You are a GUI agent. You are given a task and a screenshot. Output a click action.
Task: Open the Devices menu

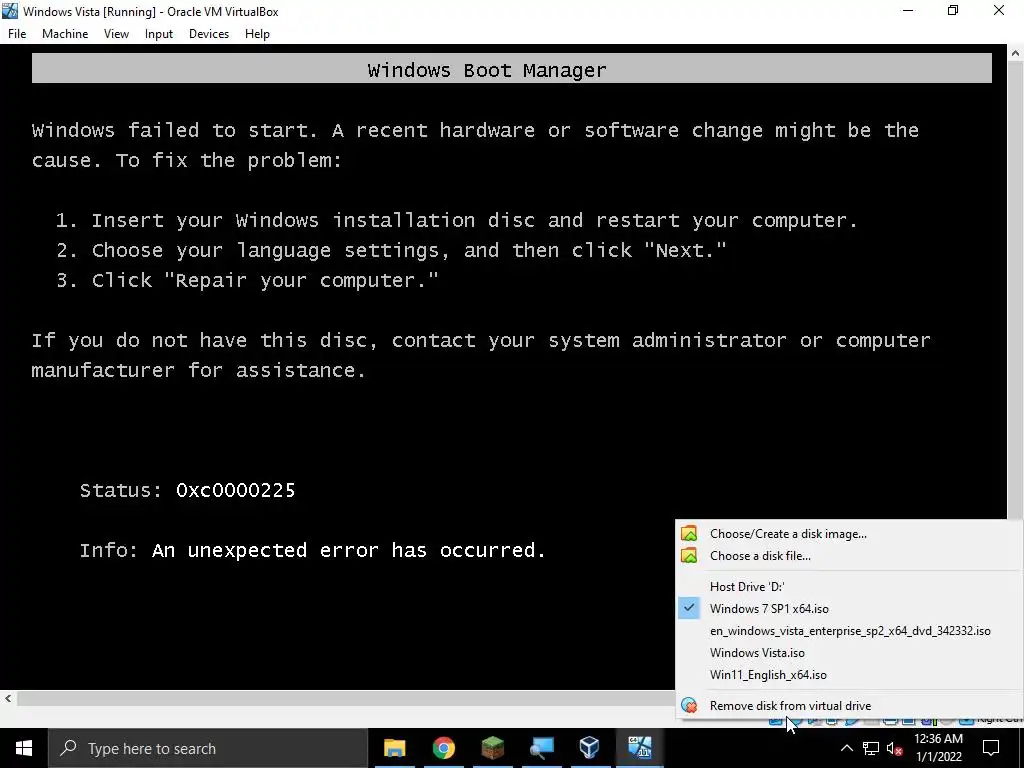pos(209,34)
